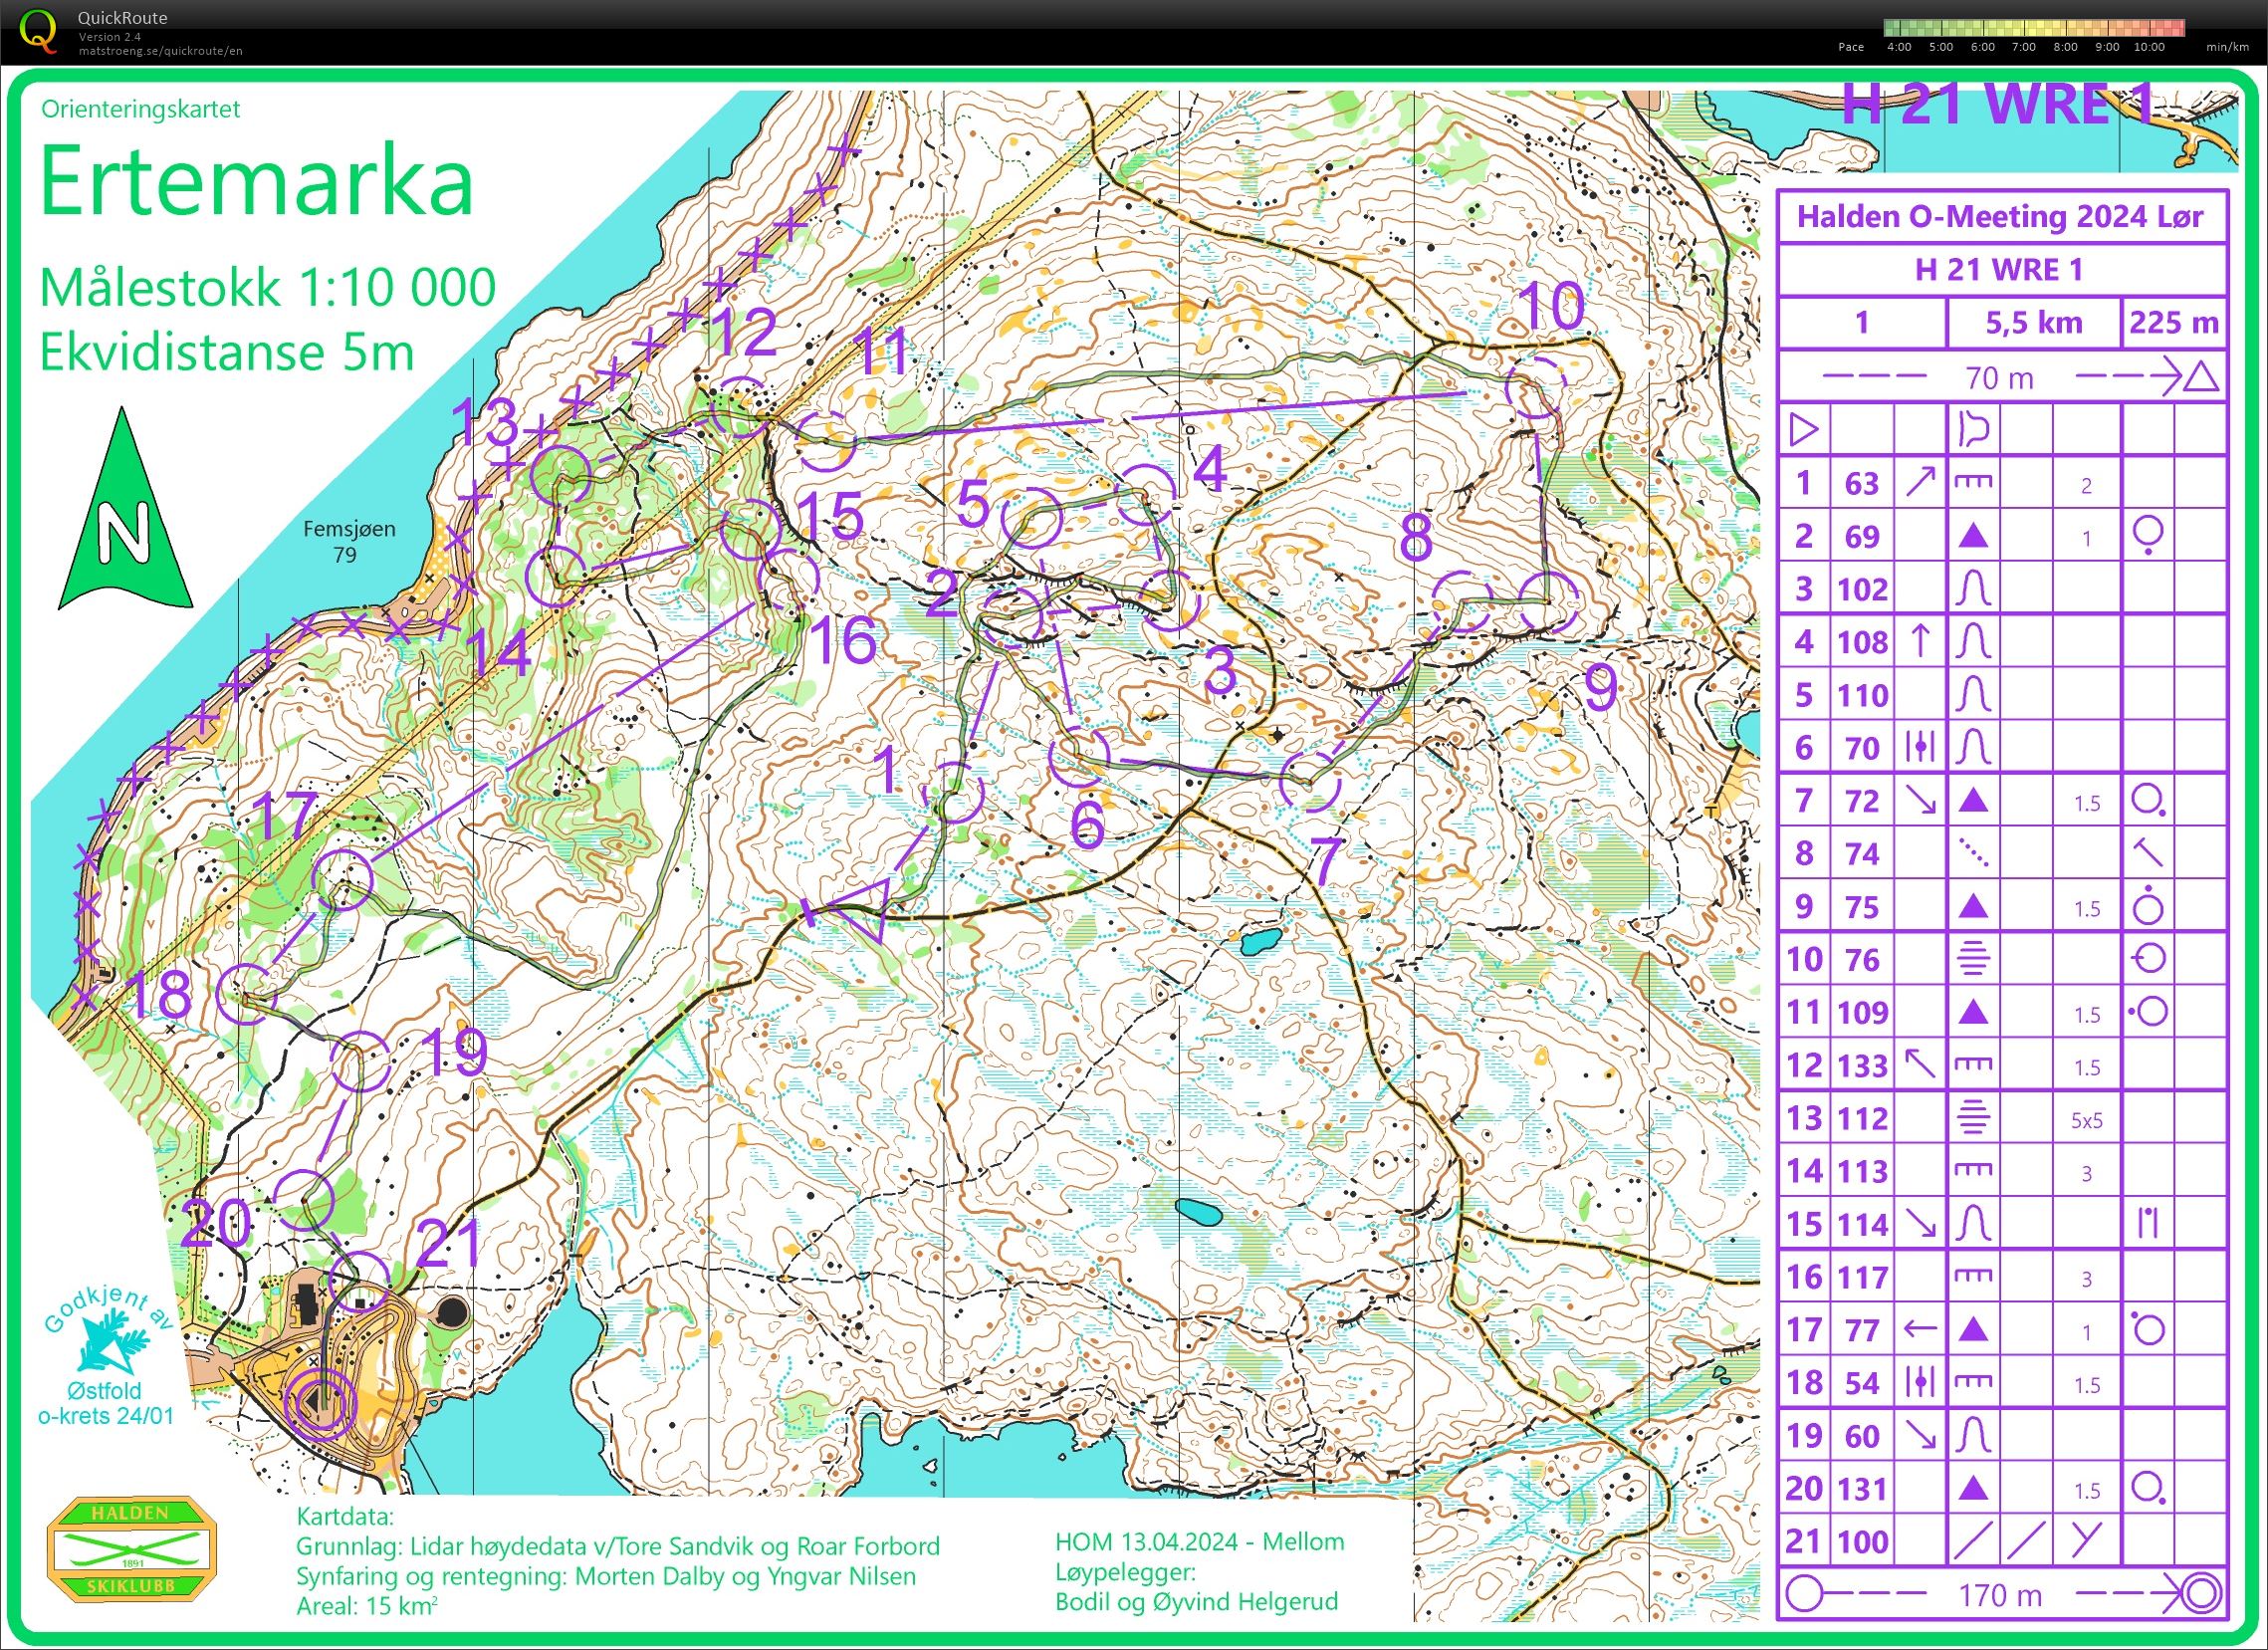Viewport: 2268px width, 1650px height.
Task: Click the Bodil og Øyvind Helgerud name
Action: click(1195, 1601)
